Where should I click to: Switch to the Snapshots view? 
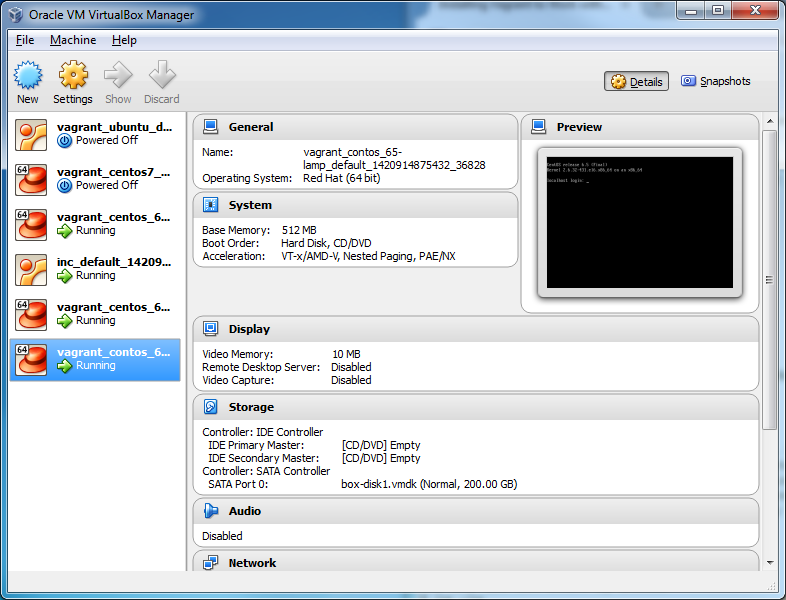point(715,82)
